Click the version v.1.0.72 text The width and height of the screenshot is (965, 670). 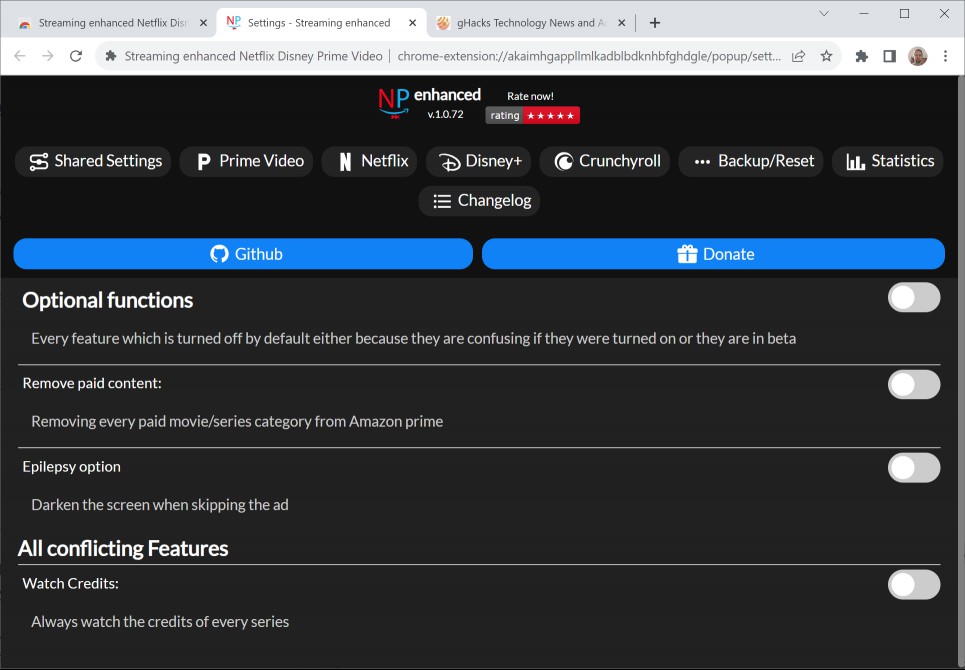446,114
